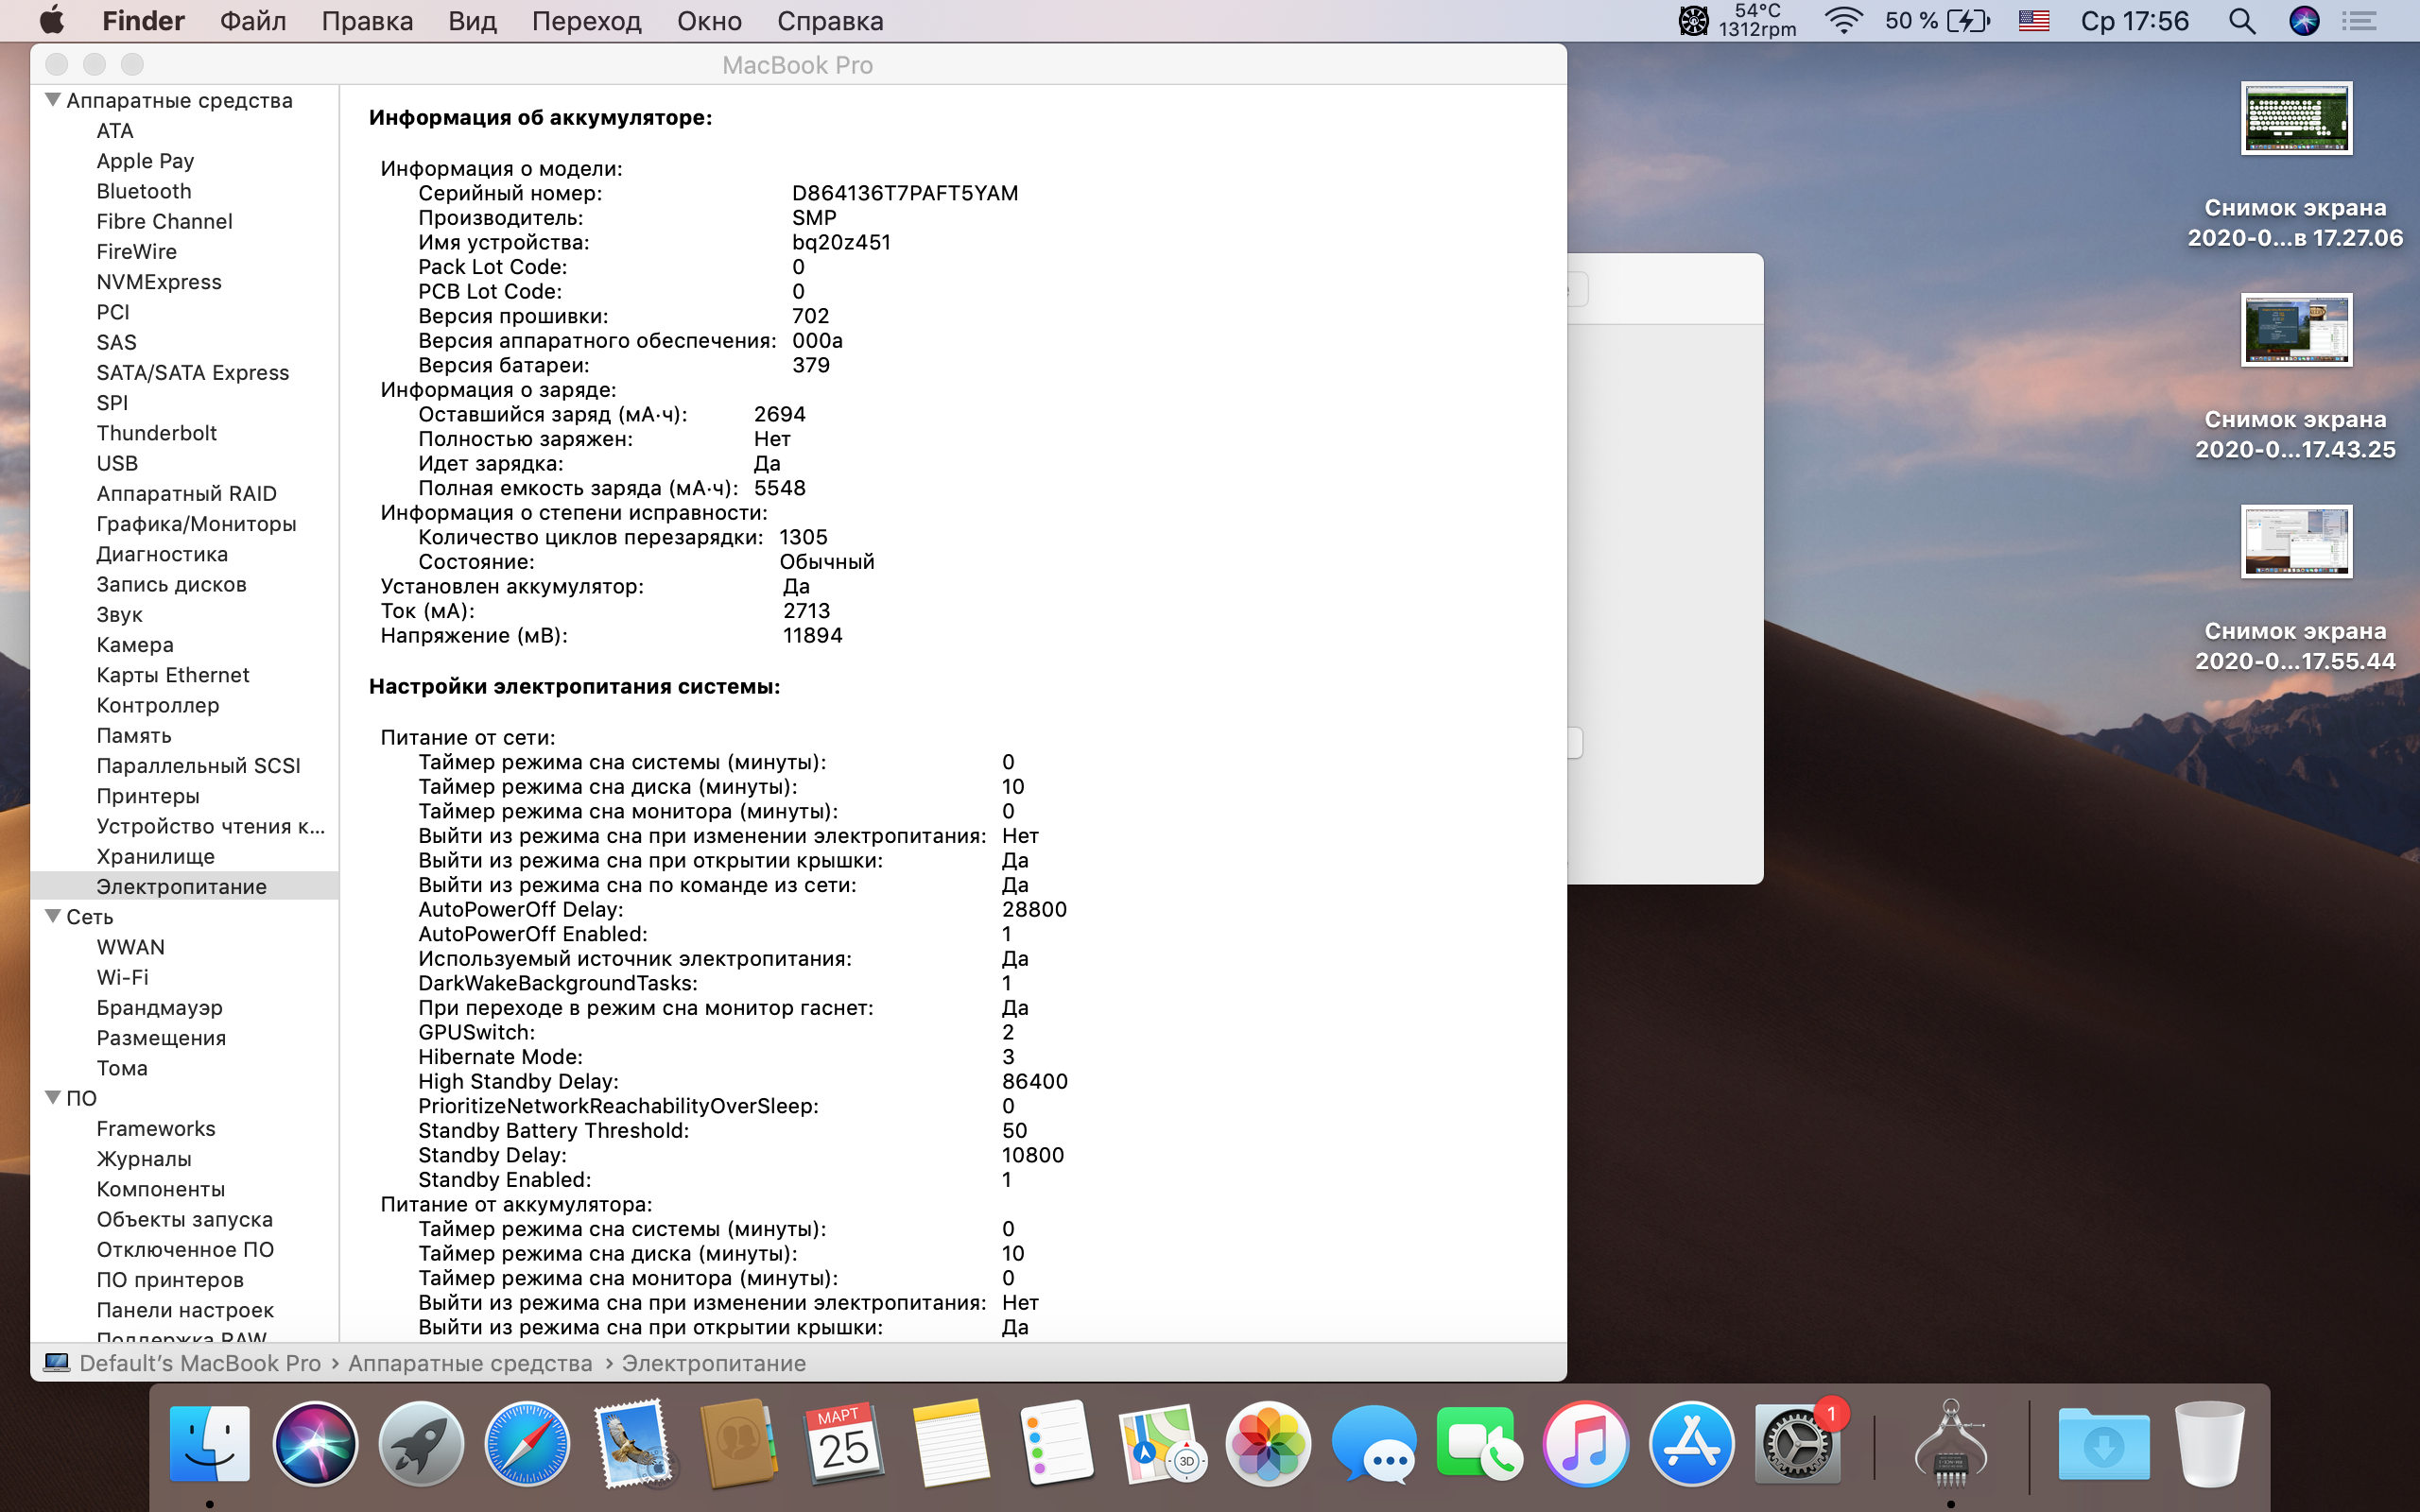Launch Siri from the Dock
This screenshot has height=1512, width=2420.
[315, 1444]
